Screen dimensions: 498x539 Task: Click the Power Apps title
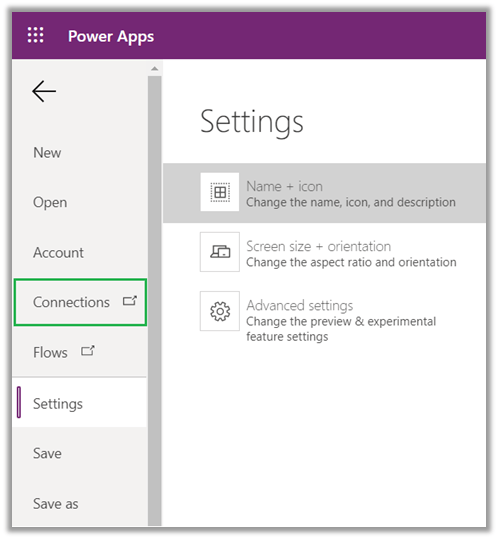(111, 36)
